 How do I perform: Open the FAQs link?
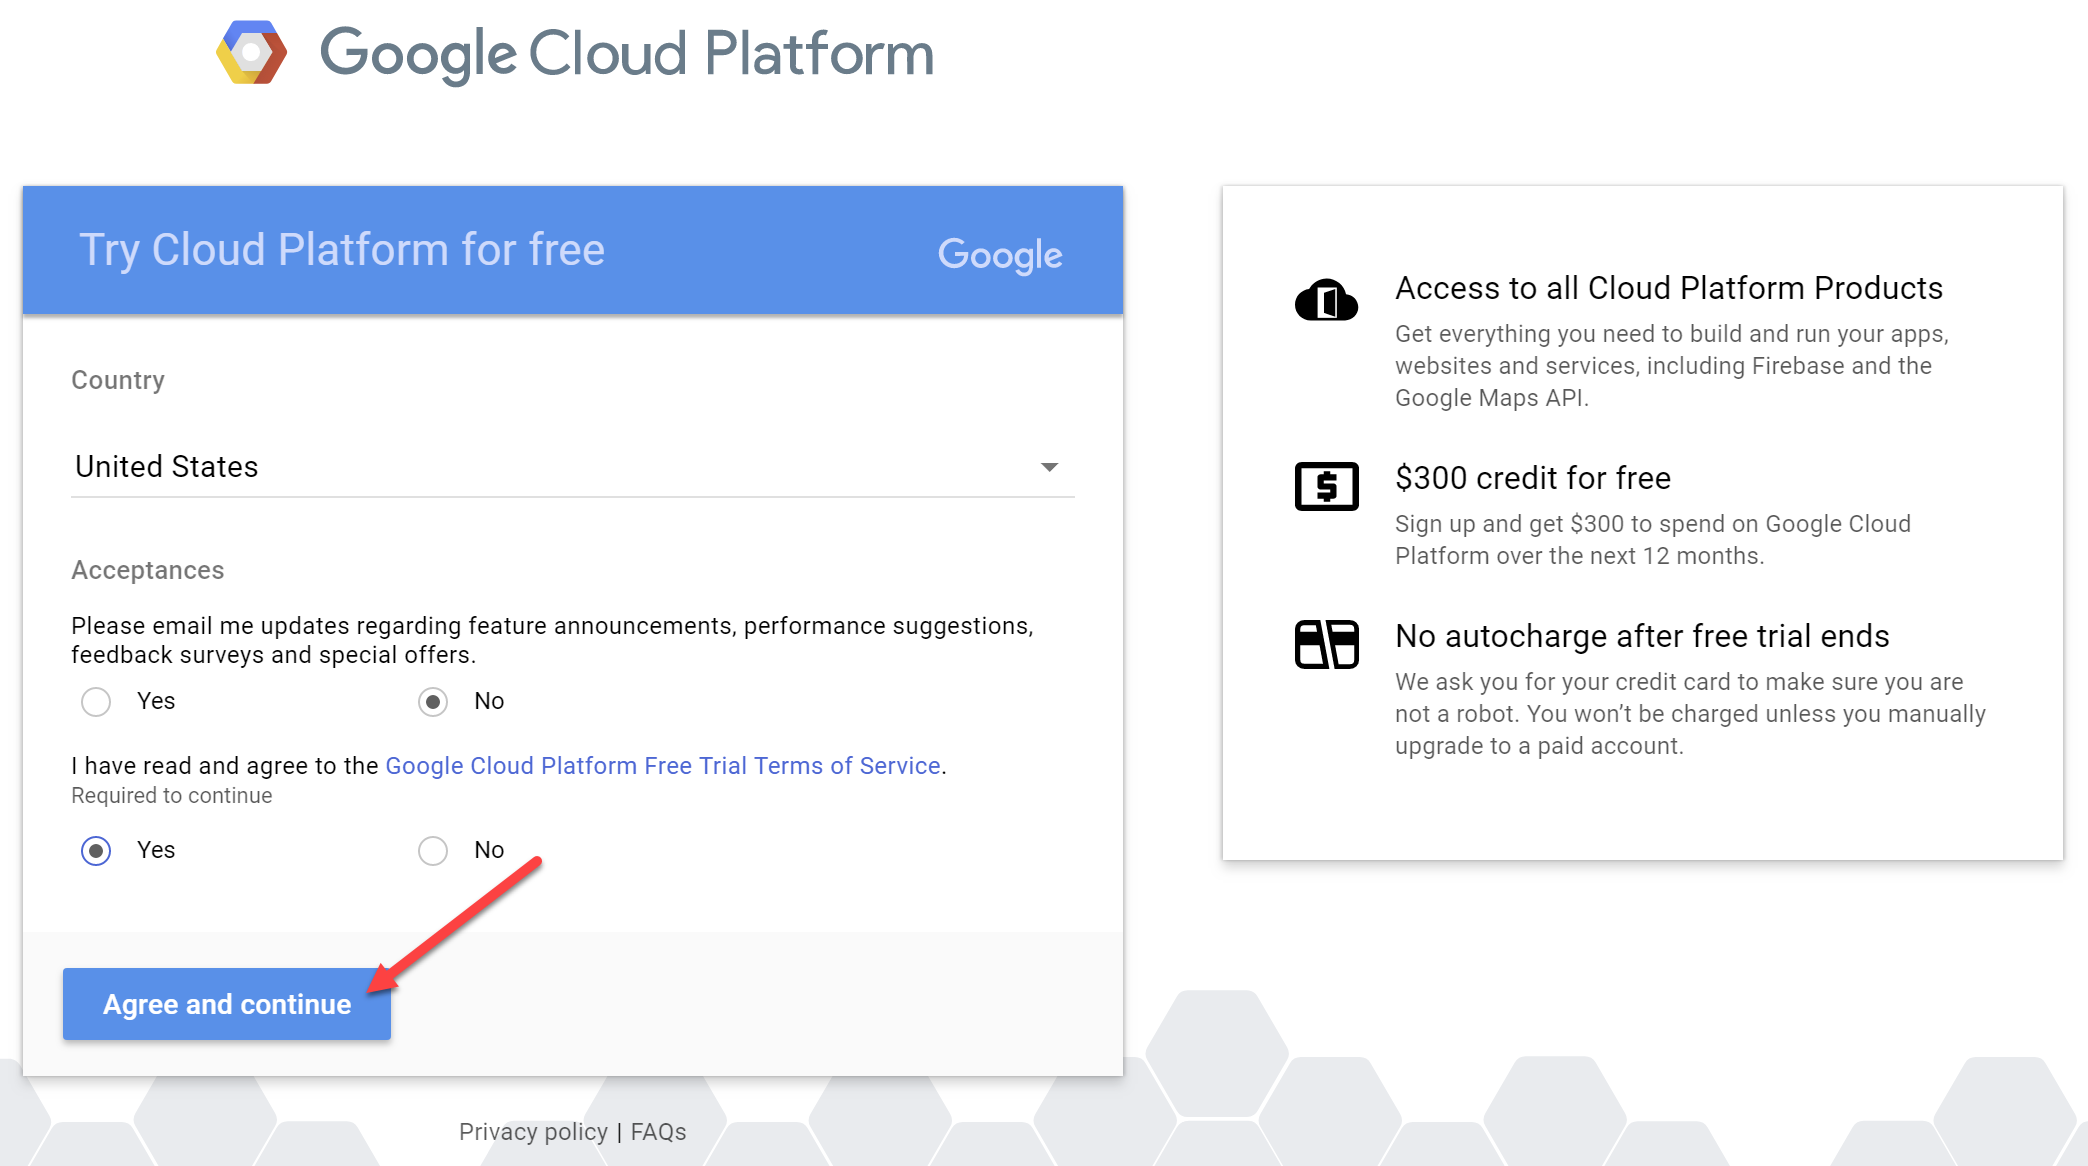point(658,1132)
